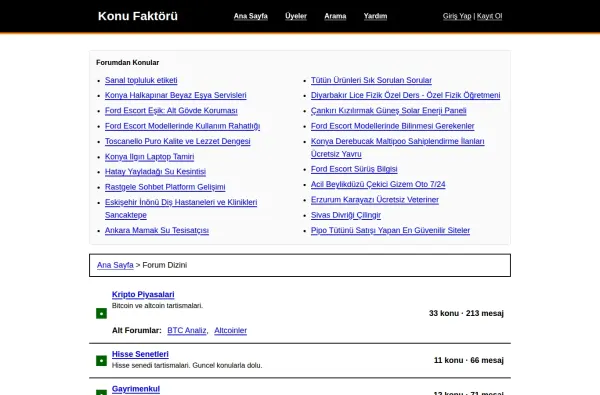Click the Kayıt Ol link
Image resolution: width=600 pixels, height=395 pixels.
point(489,16)
